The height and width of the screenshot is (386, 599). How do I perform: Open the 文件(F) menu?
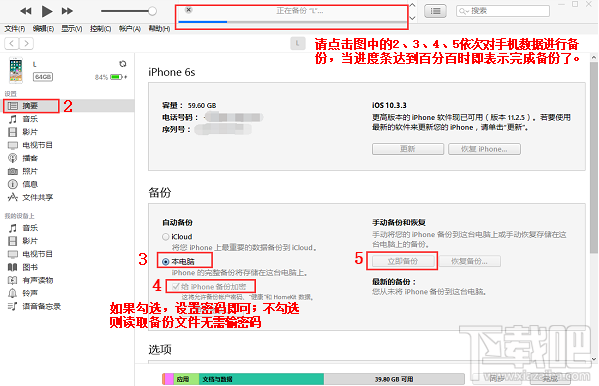click(x=15, y=29)
